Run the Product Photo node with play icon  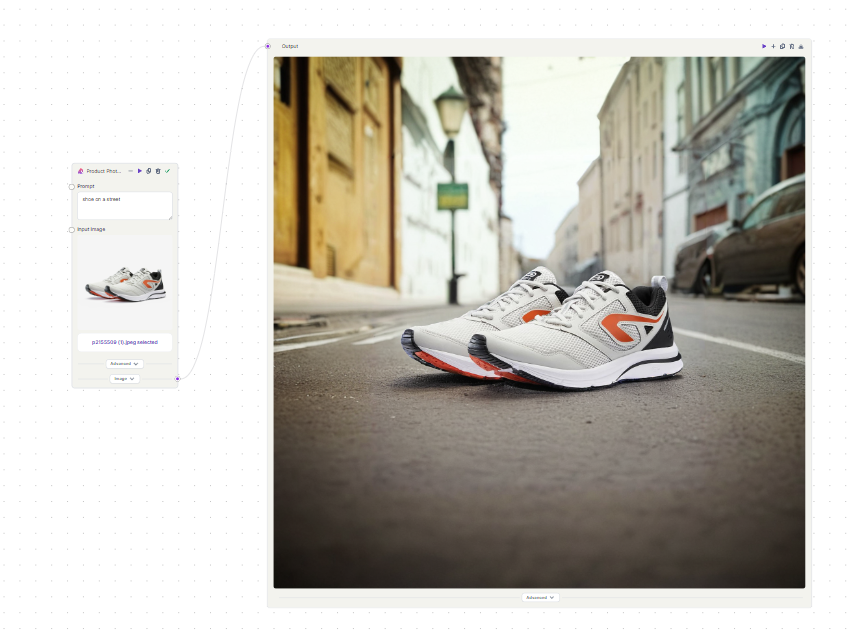coord(140,171)
